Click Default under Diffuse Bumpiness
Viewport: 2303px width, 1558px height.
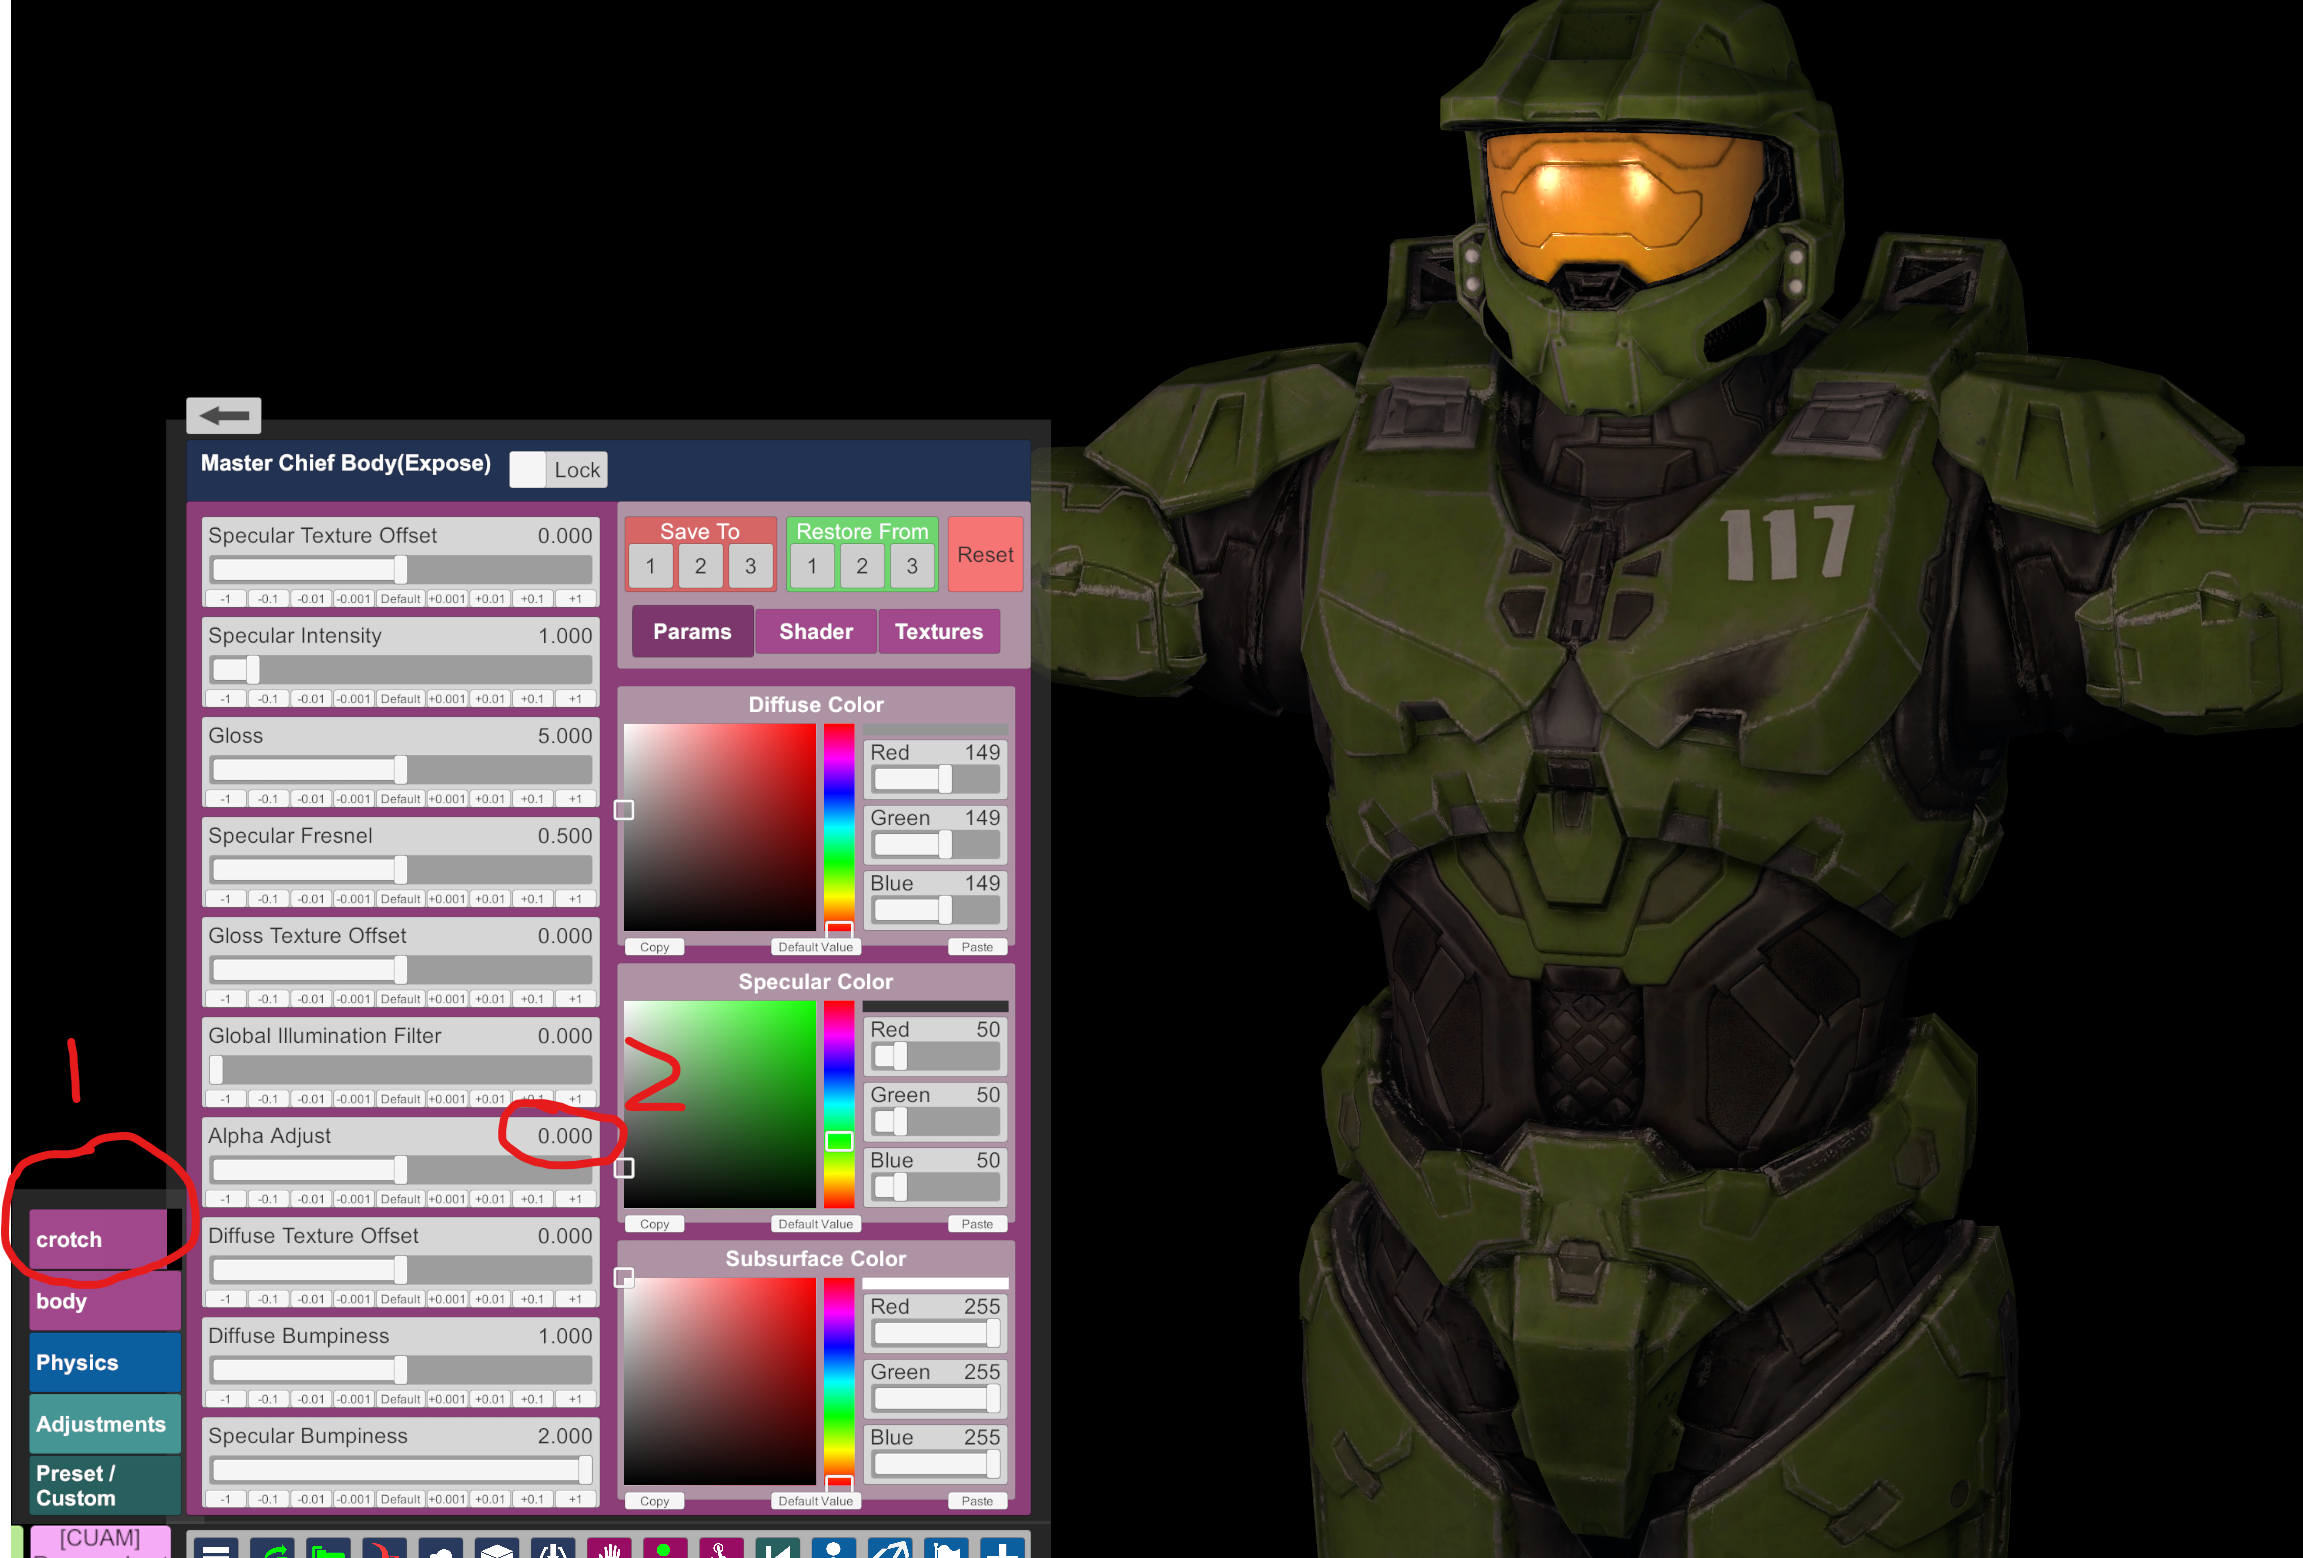coord(400,1399)
